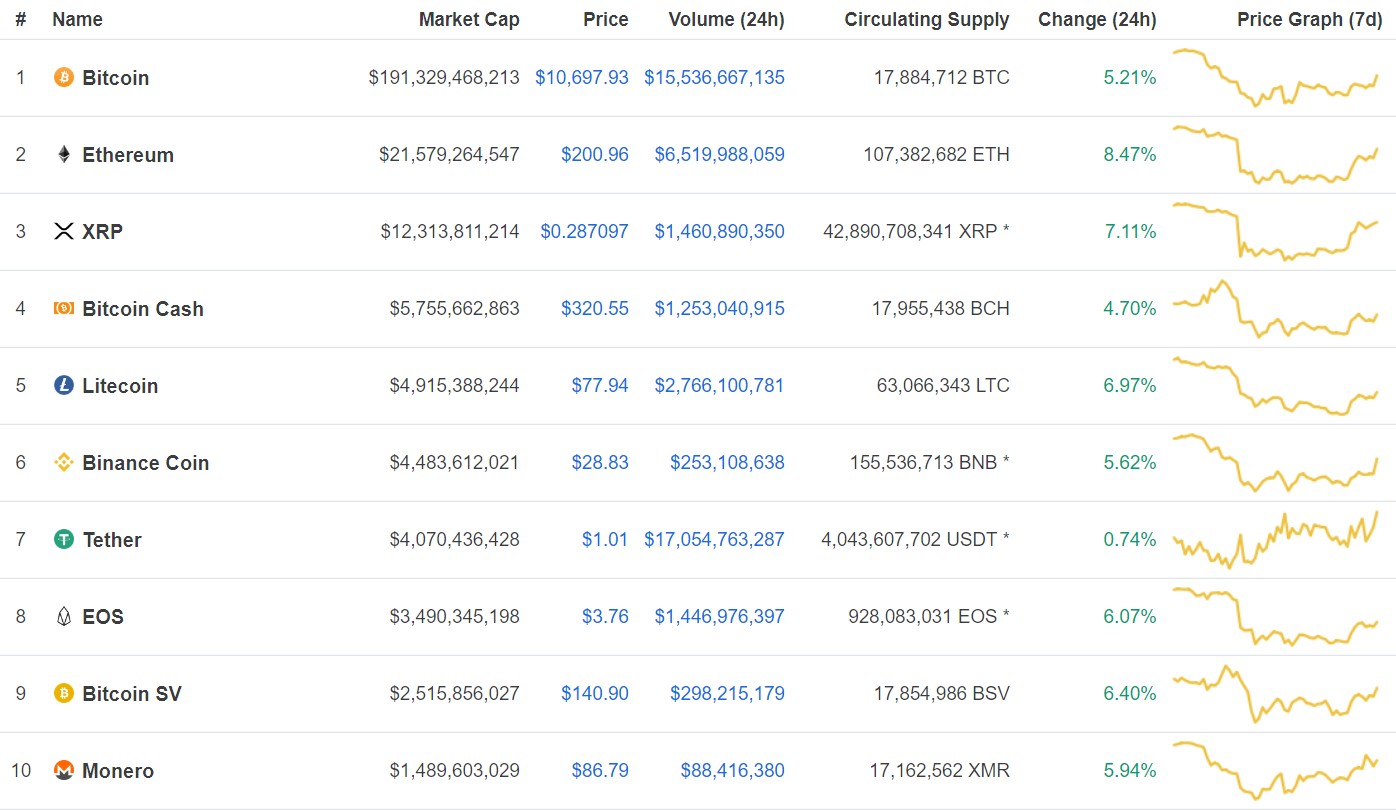Screen dimensions: 1396x810
Task: Open Litecoin 7-day price graph
Action: pos(1275,385)
